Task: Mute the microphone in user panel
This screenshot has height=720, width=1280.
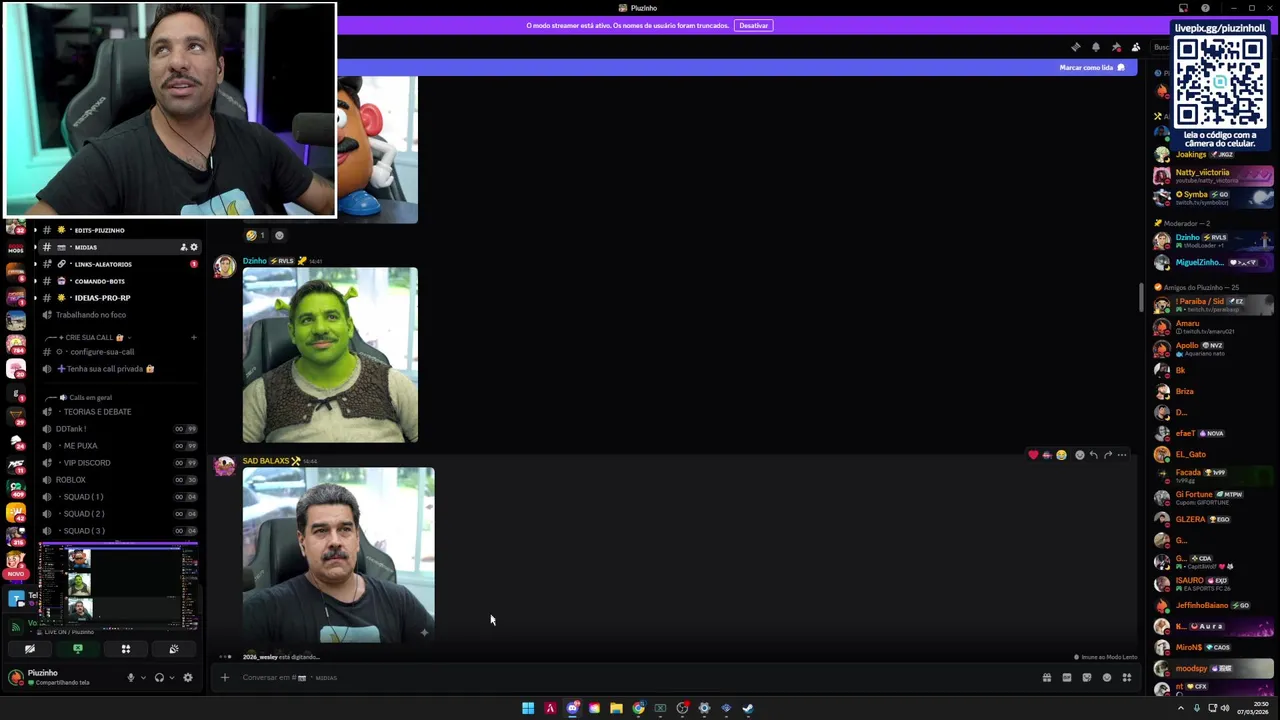Action: 130,677
